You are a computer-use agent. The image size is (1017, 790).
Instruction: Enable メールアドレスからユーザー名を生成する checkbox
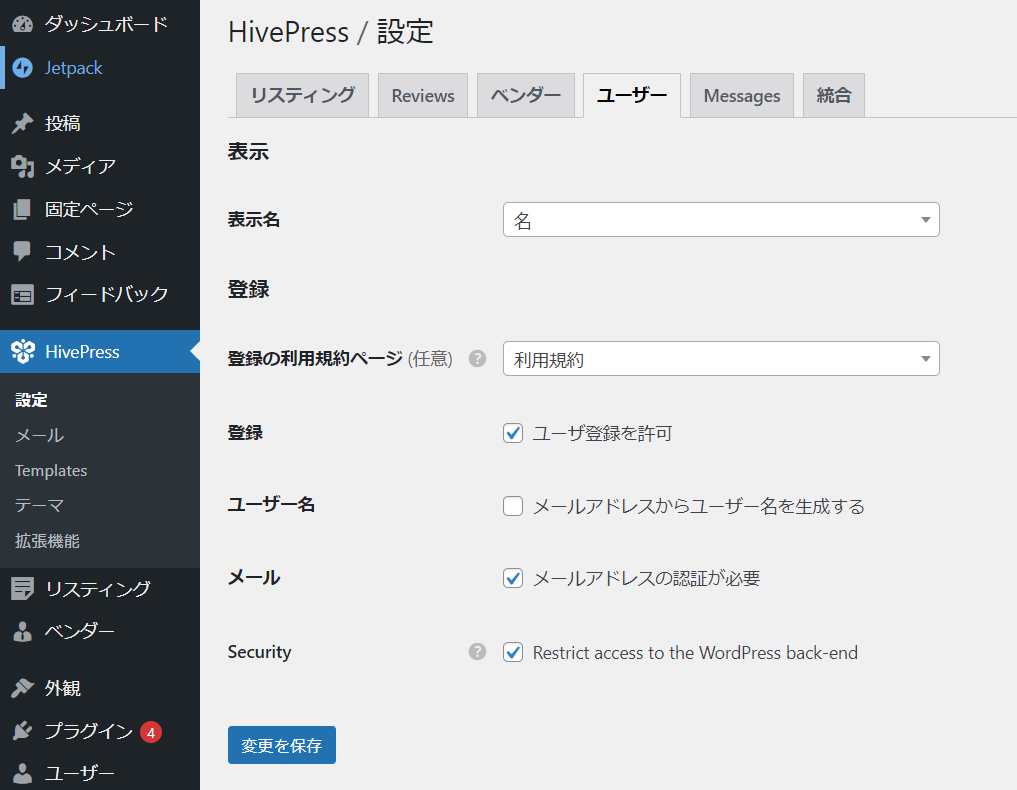pos(513,506)
